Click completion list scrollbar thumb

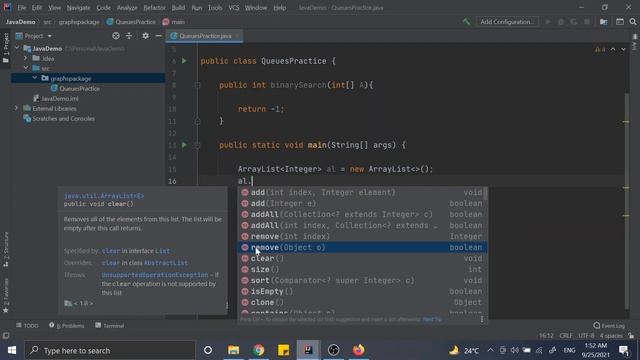click(485, 194)
